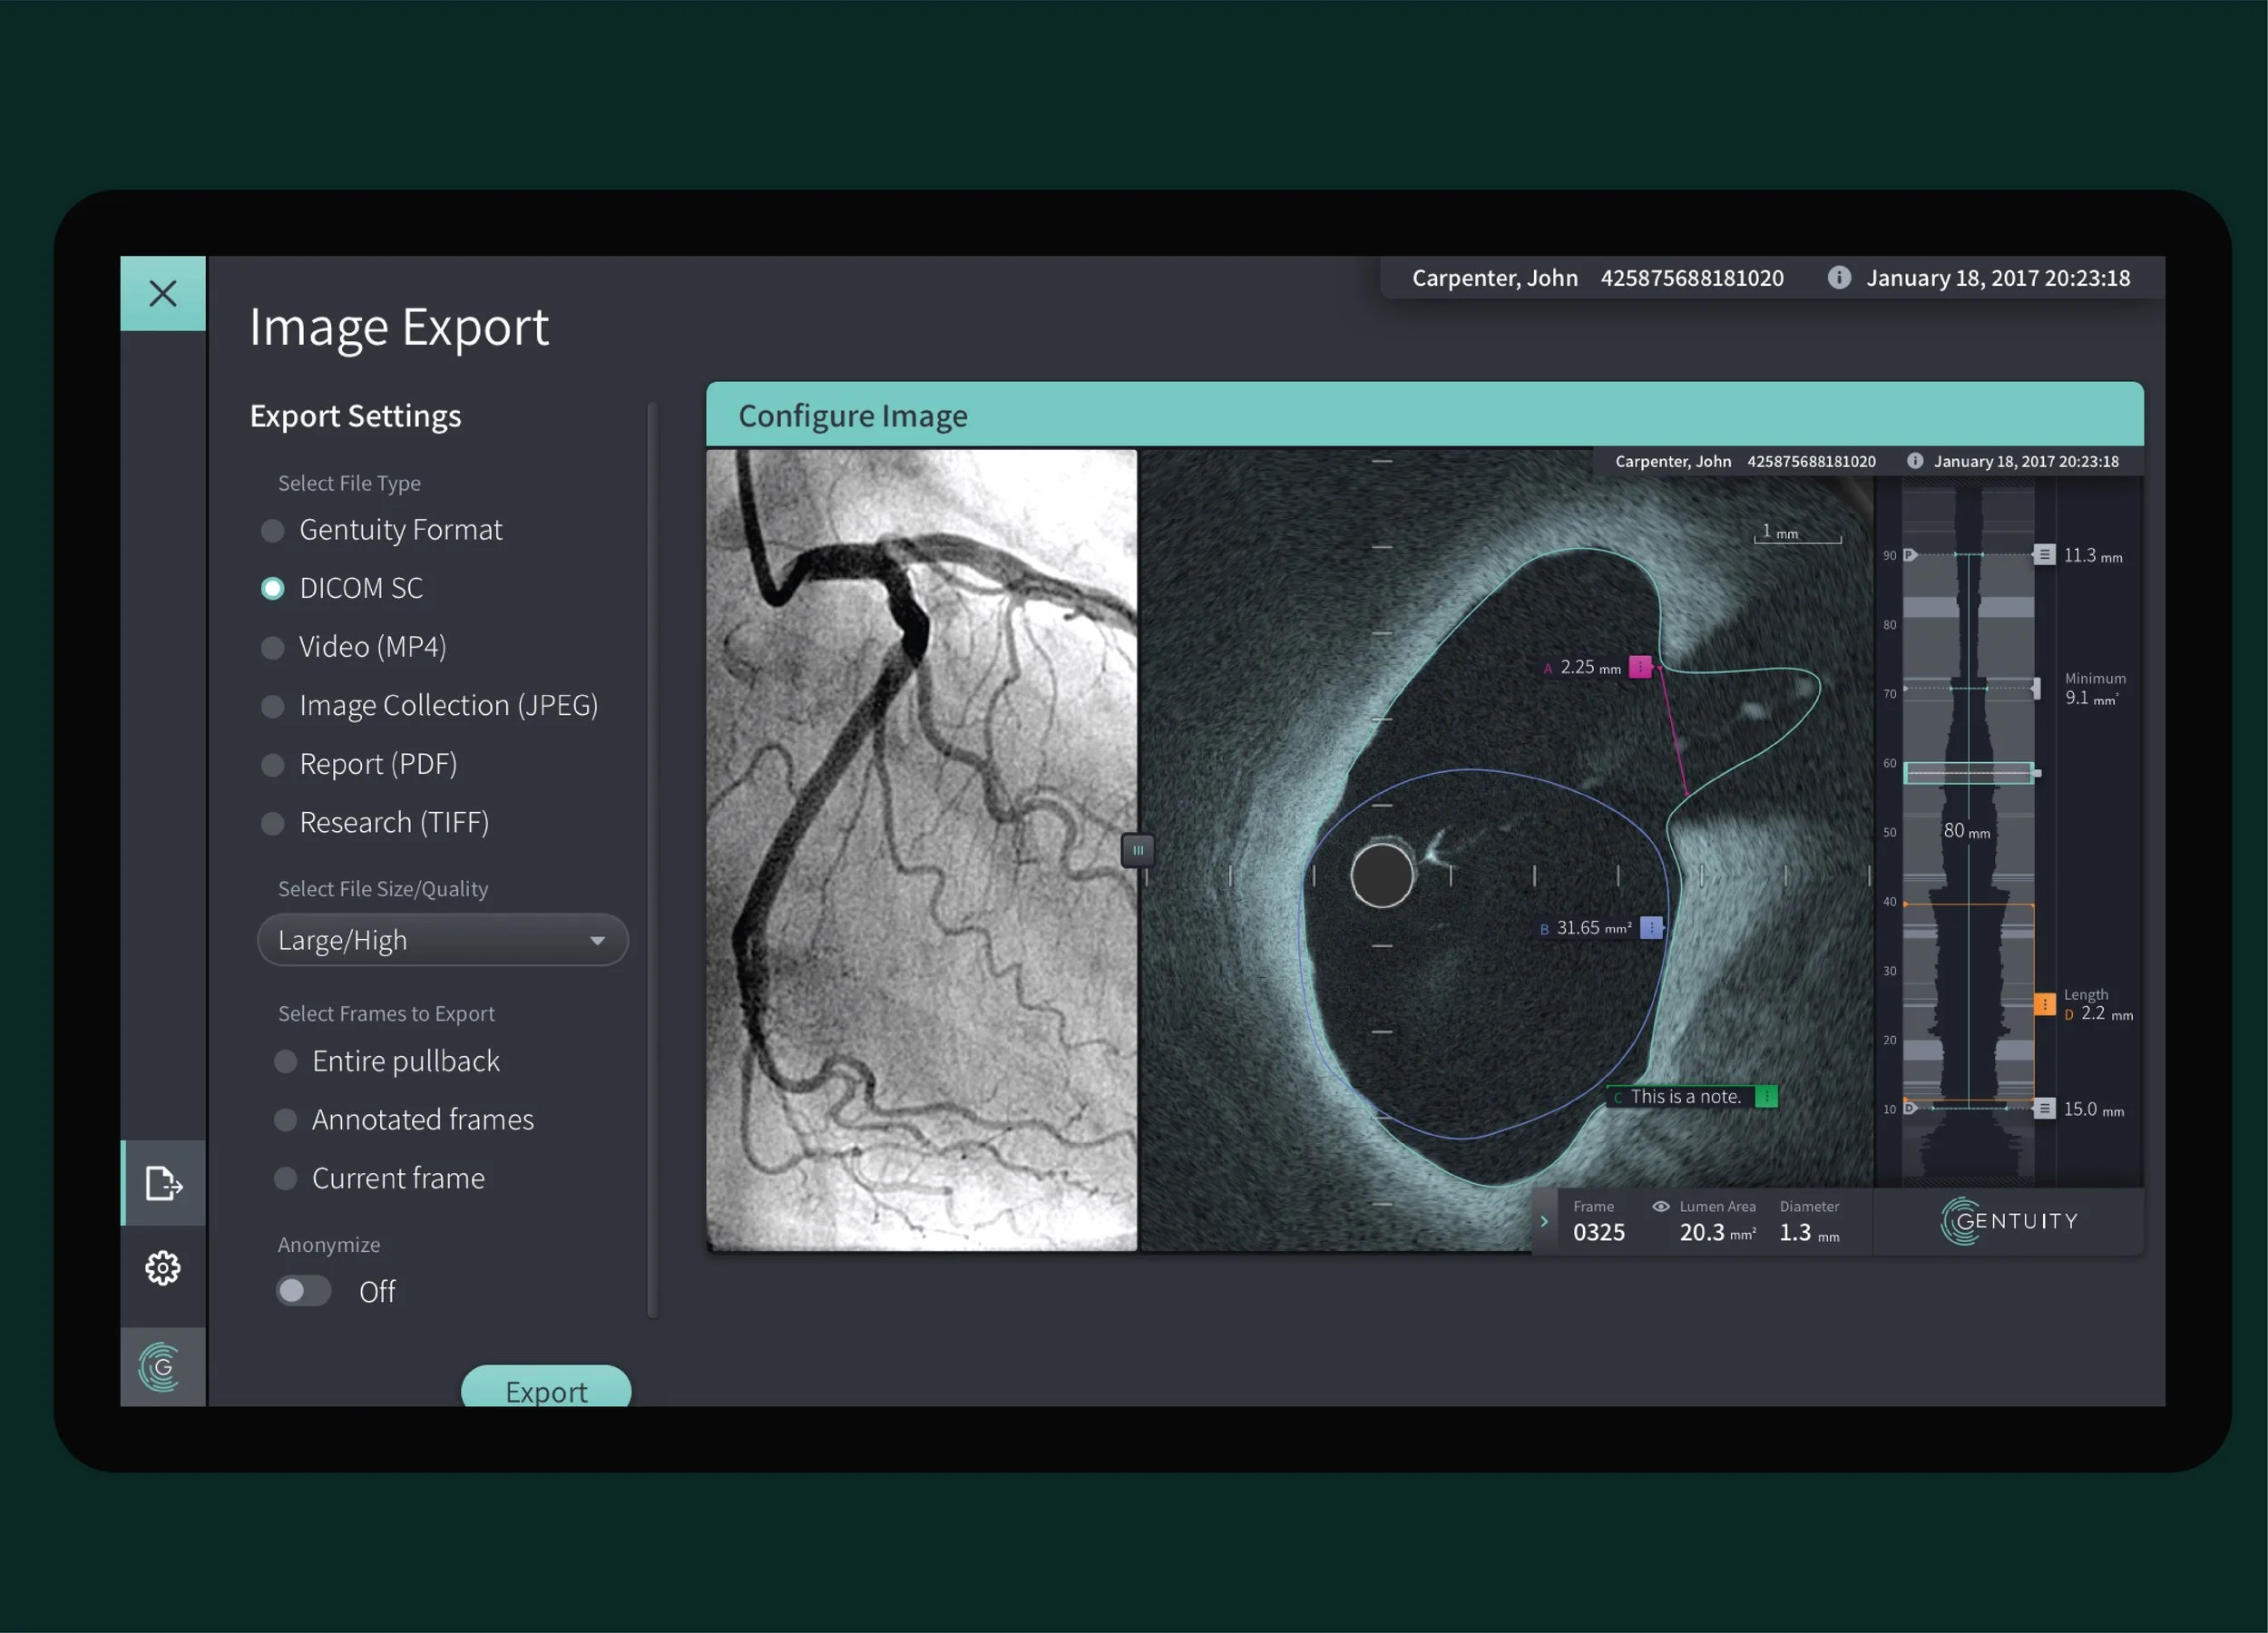The image size is (2268, 1633).
Task: Click green handle of the note annotation
Action: [x=1767, y=1097]
